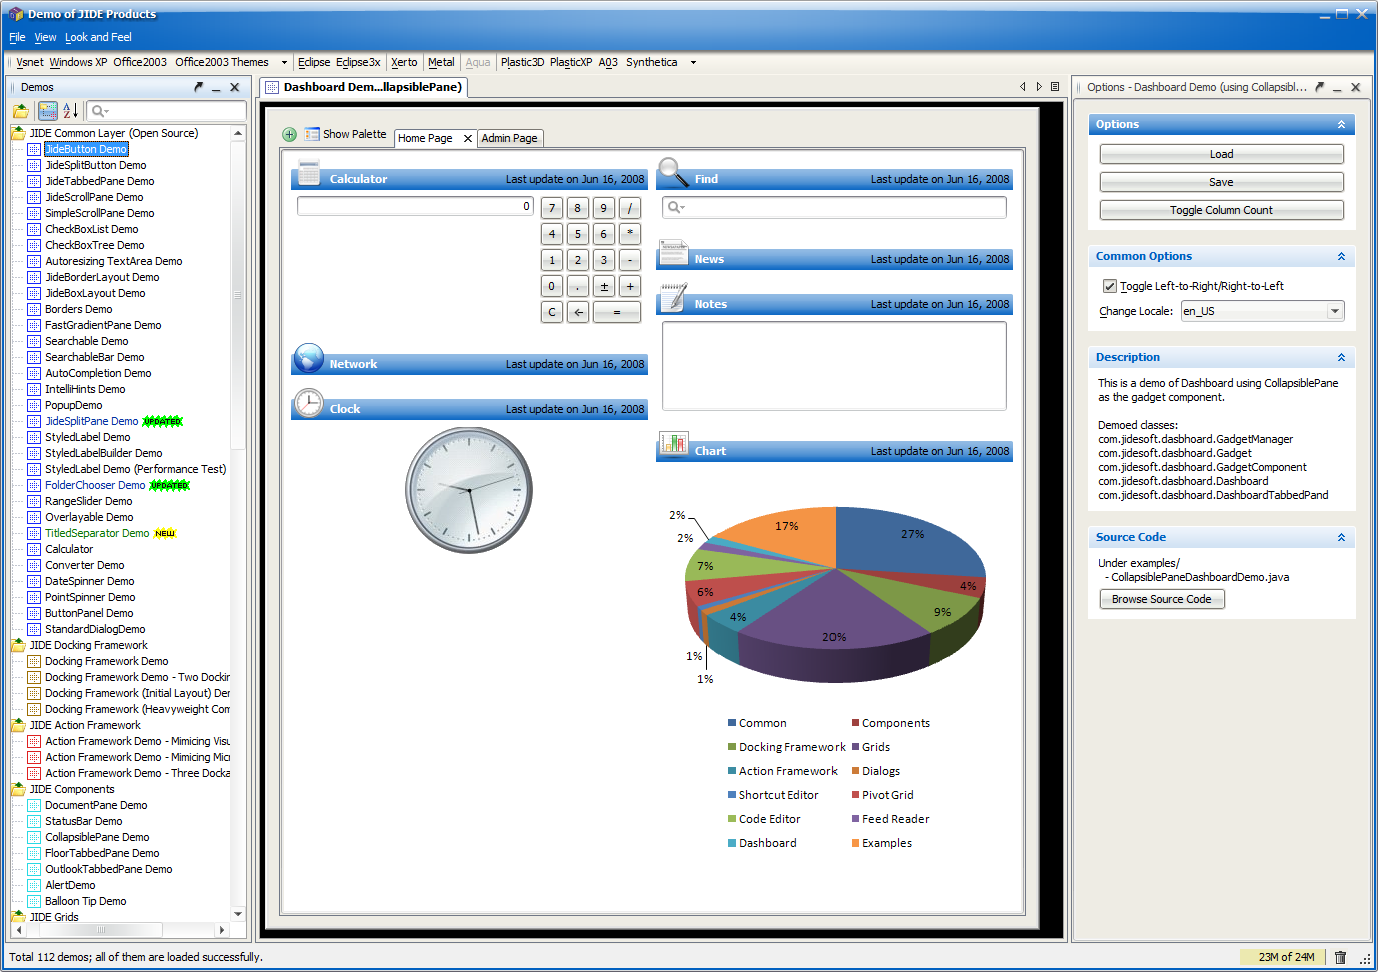1378x972 pixels.
Task: Click Browse Source Code button
Action: [x=1161, y=599]
